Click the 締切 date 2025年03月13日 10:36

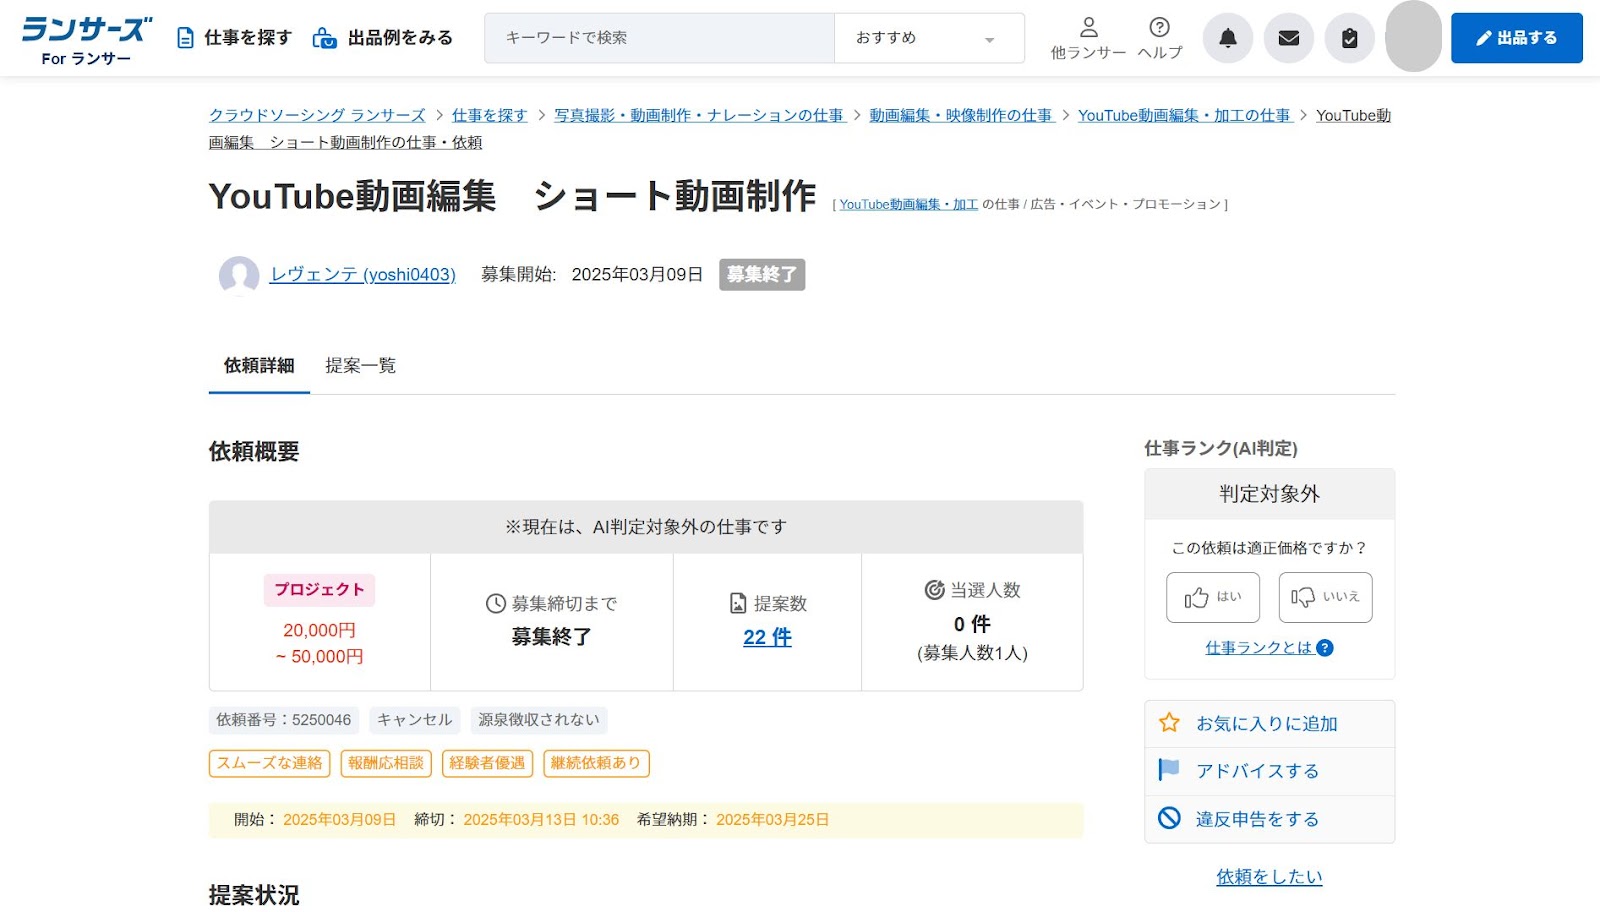(x=541, y=820)
